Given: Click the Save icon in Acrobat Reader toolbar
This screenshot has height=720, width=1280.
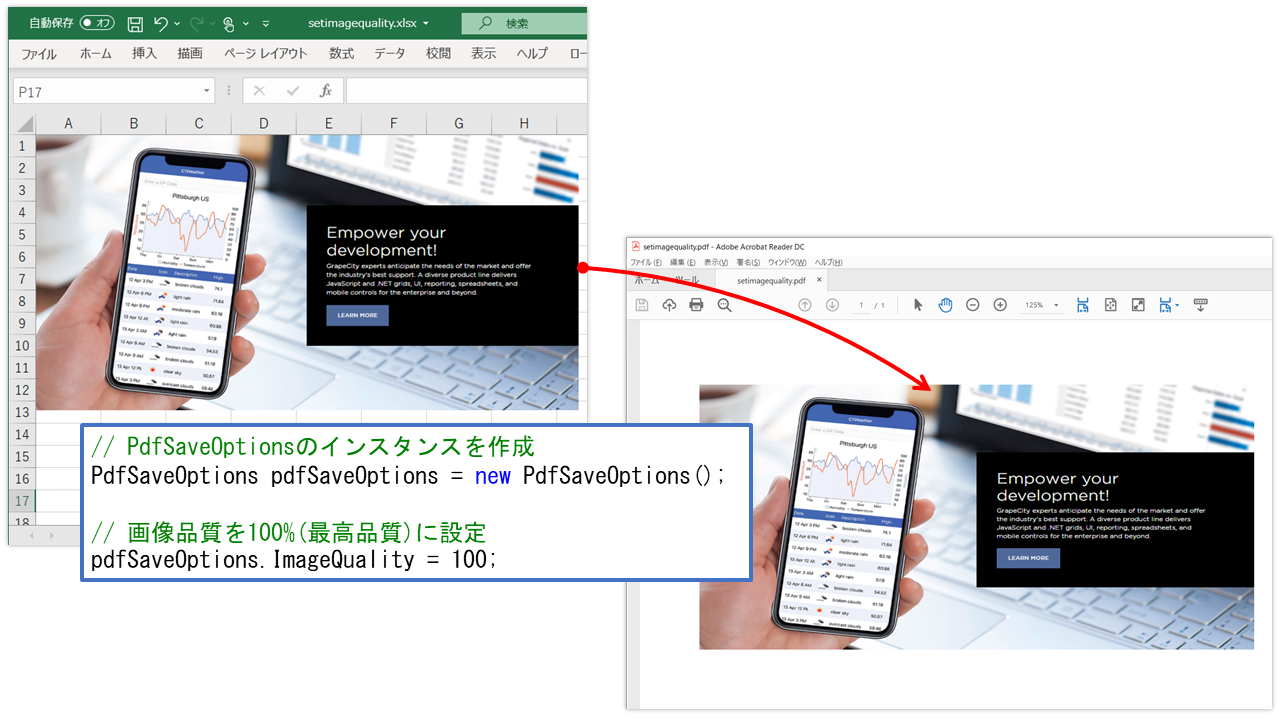Looking at the screenshot, I should [642, 305].
